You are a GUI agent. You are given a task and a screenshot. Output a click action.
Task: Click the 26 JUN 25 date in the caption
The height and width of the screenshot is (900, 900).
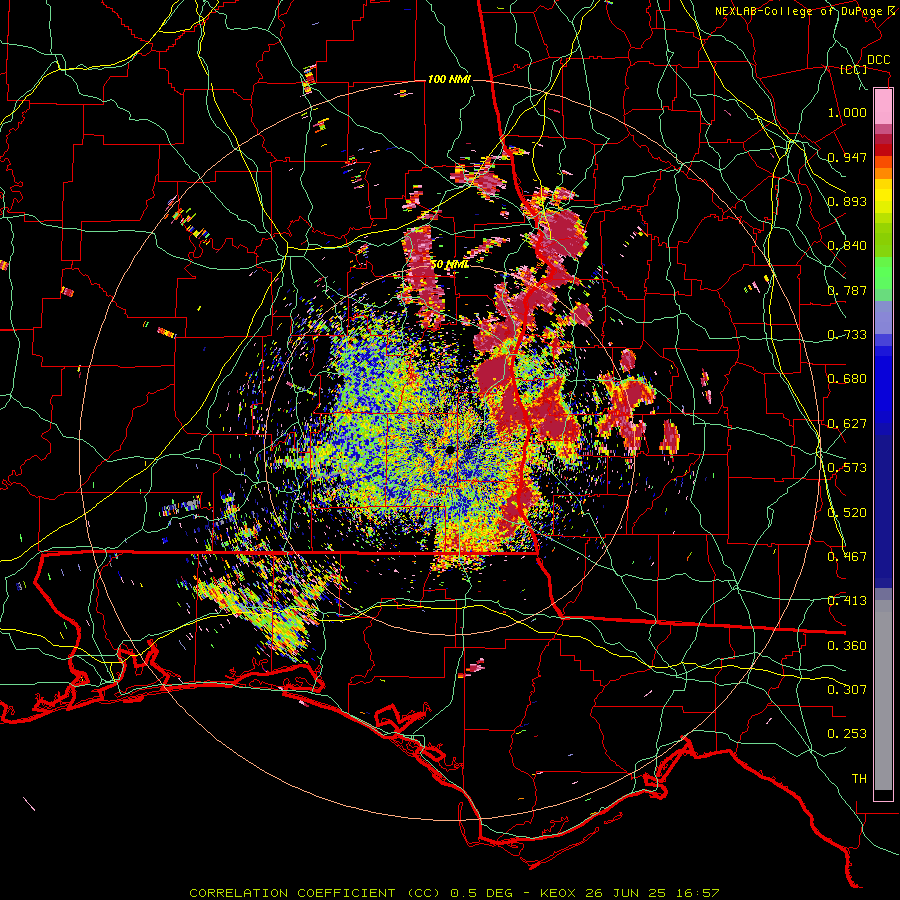(626, 893)
